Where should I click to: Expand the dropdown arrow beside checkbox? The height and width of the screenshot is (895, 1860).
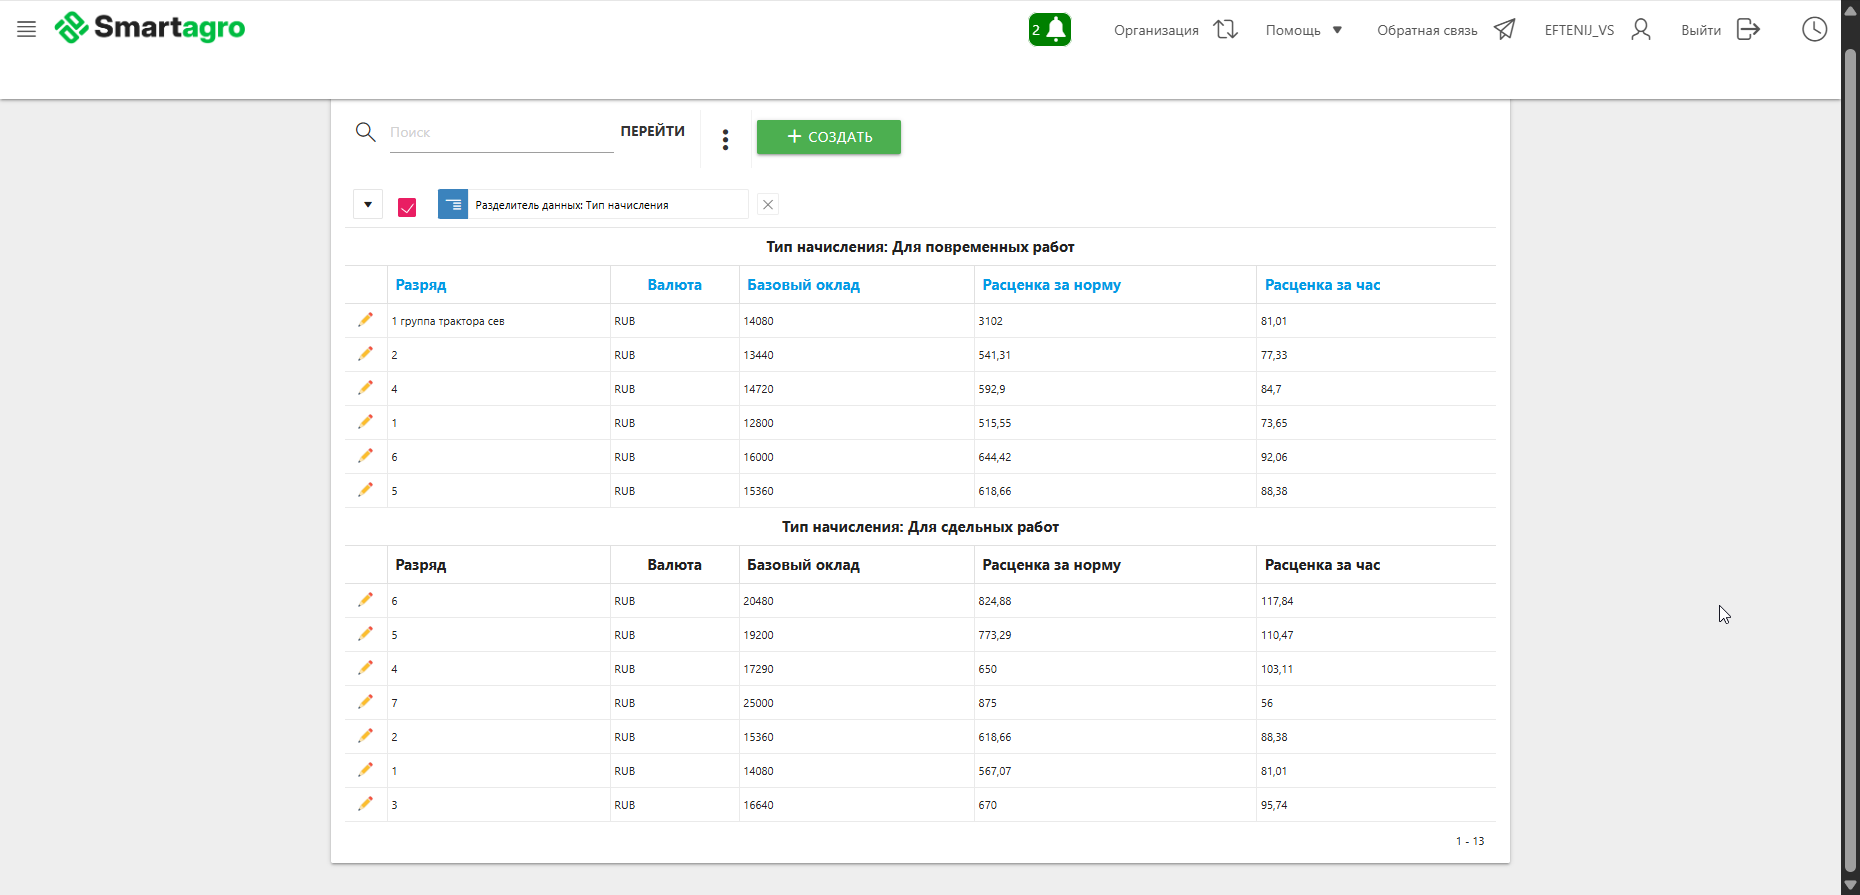(x=368, y=205)
